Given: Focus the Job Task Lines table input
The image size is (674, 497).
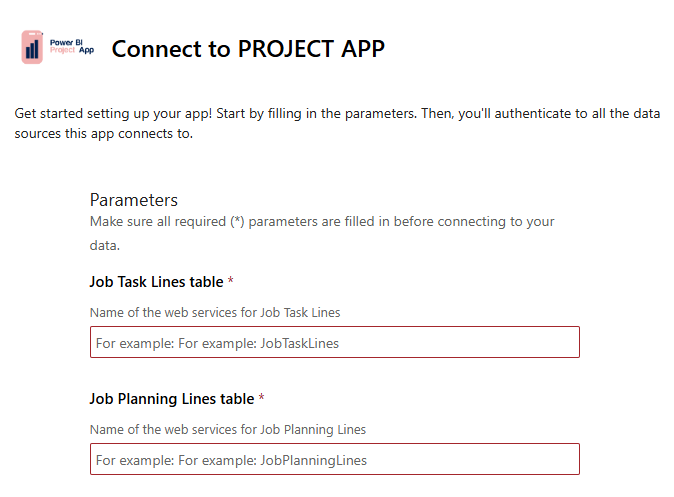Looking at the screenshot, I should coord(335,342).
